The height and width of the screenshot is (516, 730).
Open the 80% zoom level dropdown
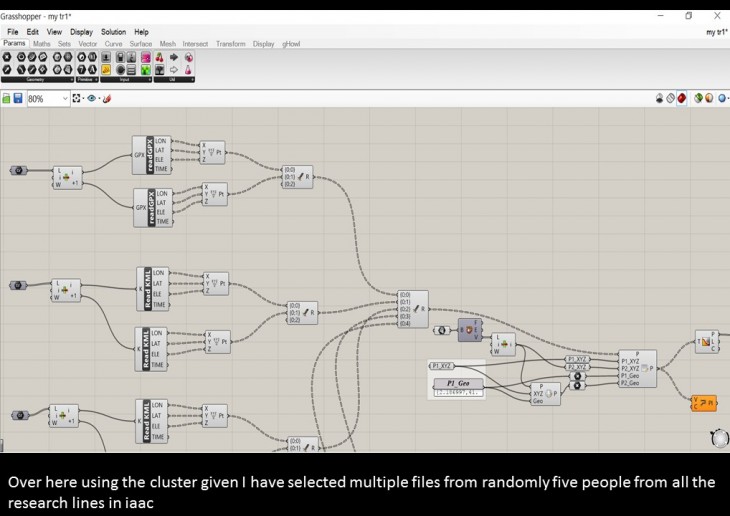pos(65,99)
